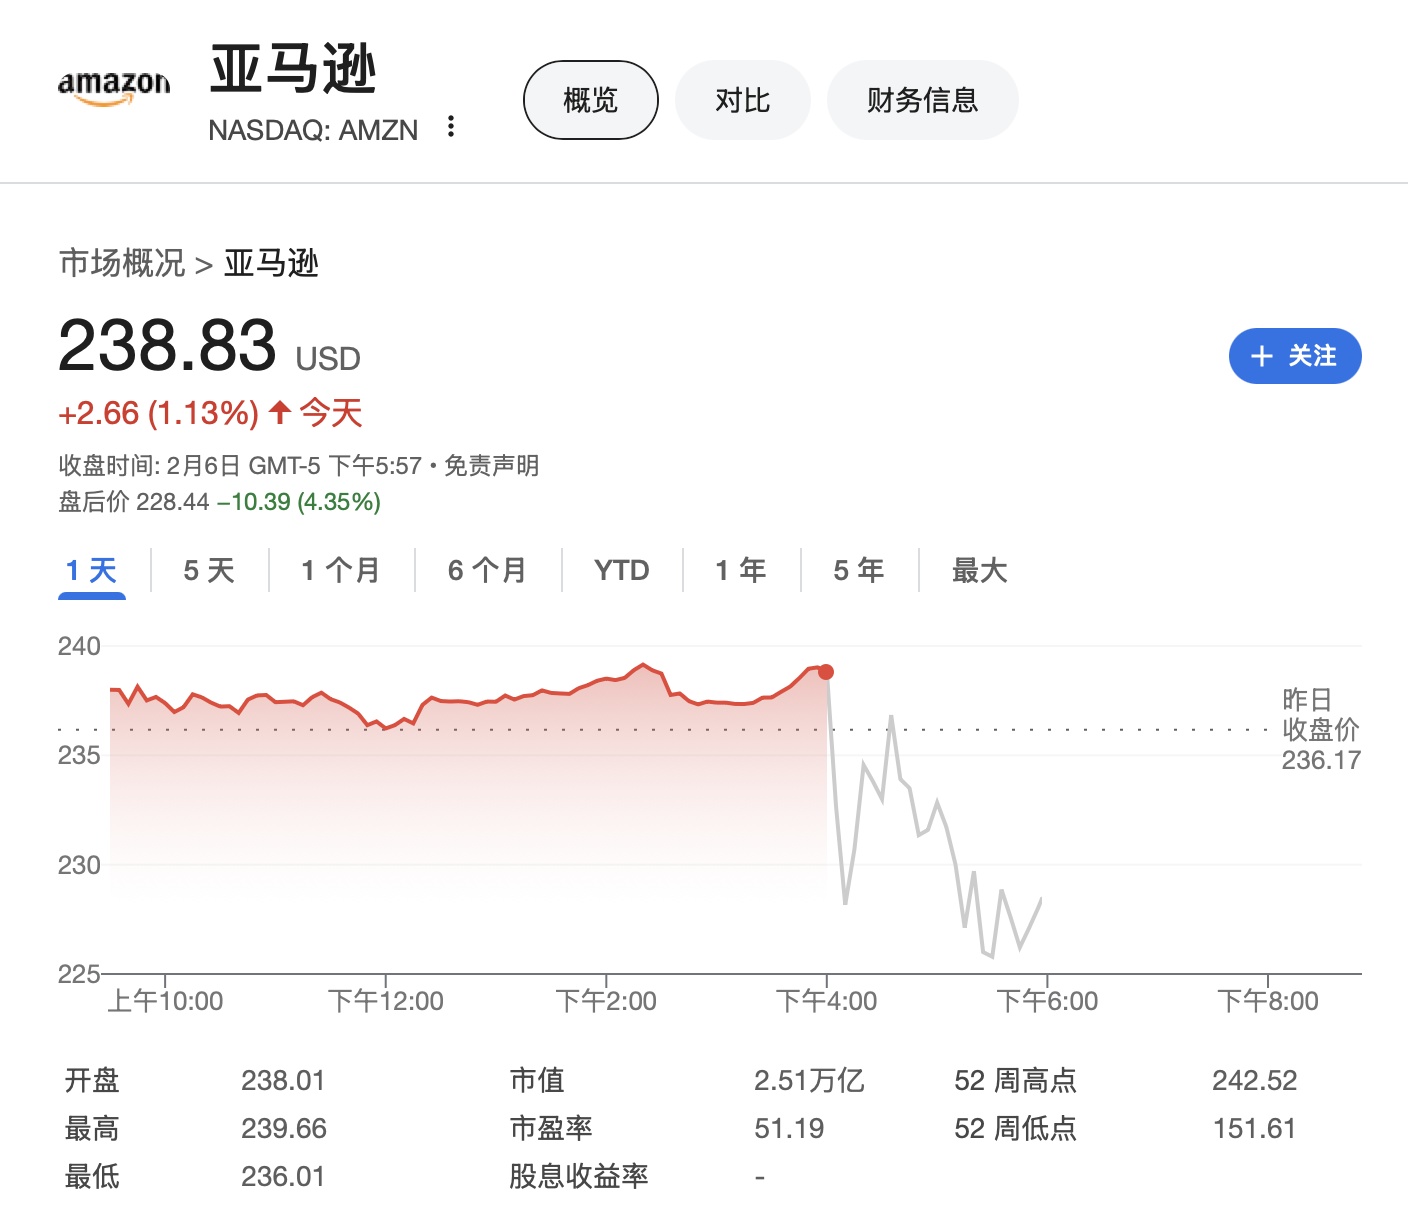The height and width of the screenshot is (1230, 1408).
Task: Display the 最大 max chart range
Action: click(979, 571)
